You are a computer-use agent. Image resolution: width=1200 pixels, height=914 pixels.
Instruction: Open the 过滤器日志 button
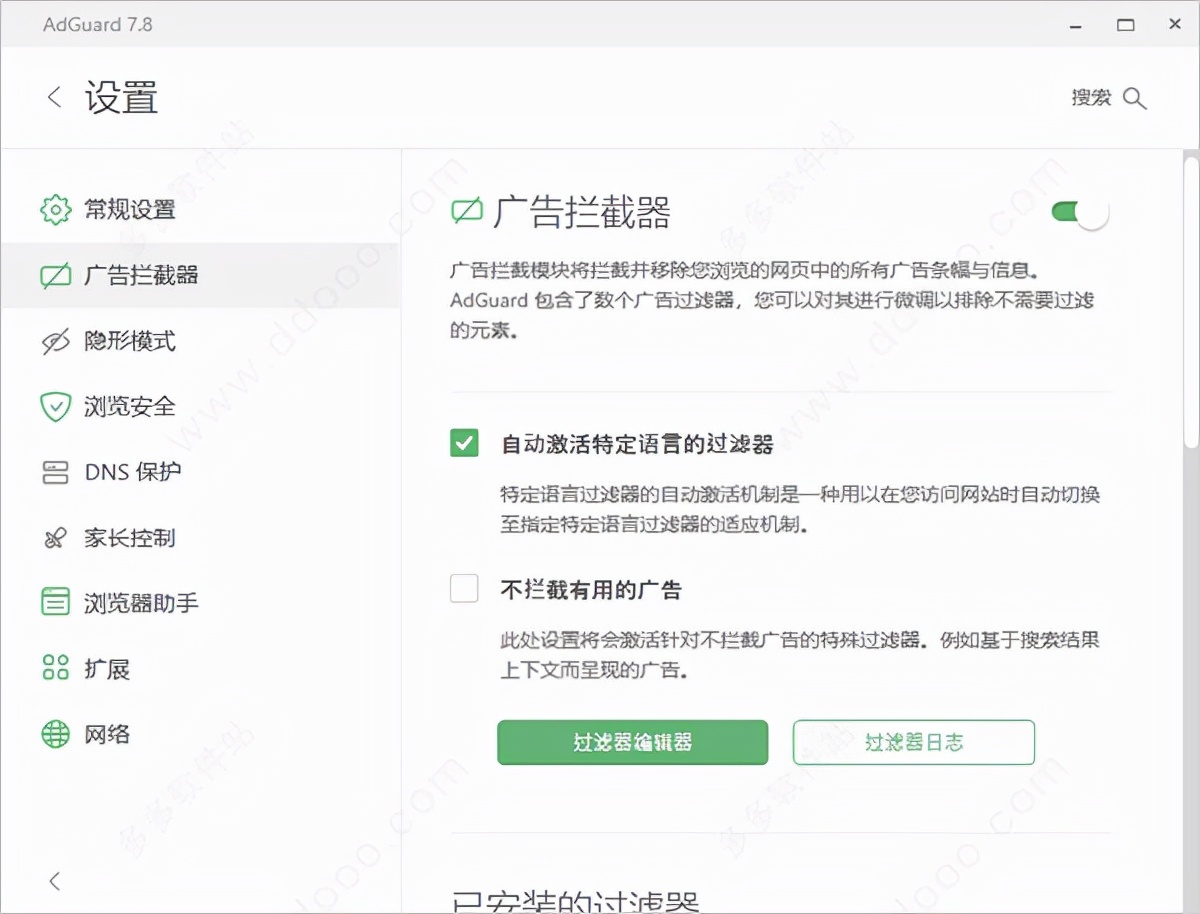coord(914,742)
